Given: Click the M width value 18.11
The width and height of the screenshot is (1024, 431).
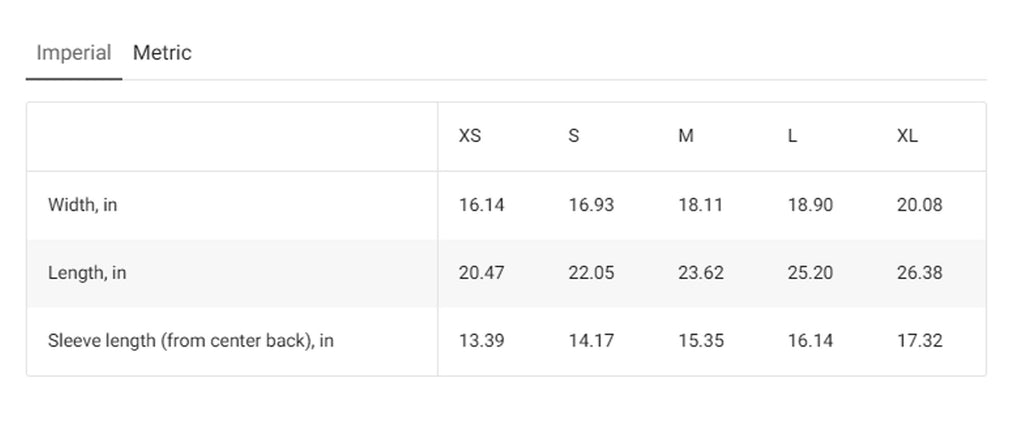Looking at the screenshot, I should click(x=700, y=205).
